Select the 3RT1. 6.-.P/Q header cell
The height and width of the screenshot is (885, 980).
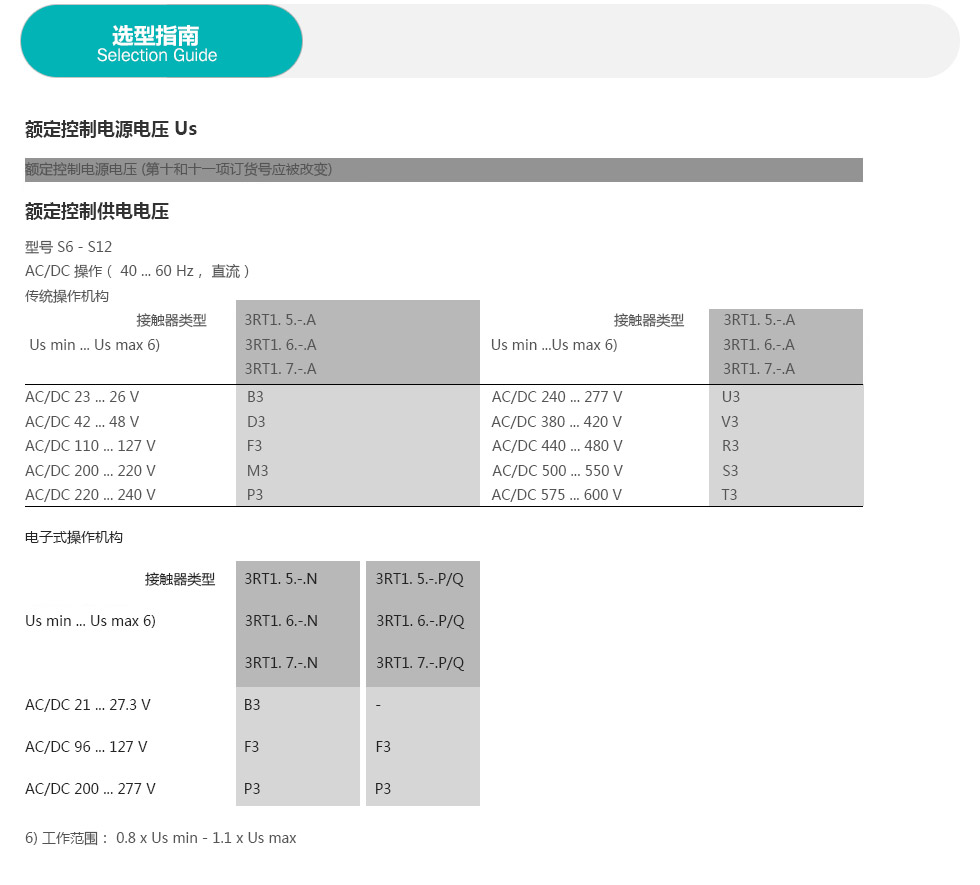(x=420, y=621)
